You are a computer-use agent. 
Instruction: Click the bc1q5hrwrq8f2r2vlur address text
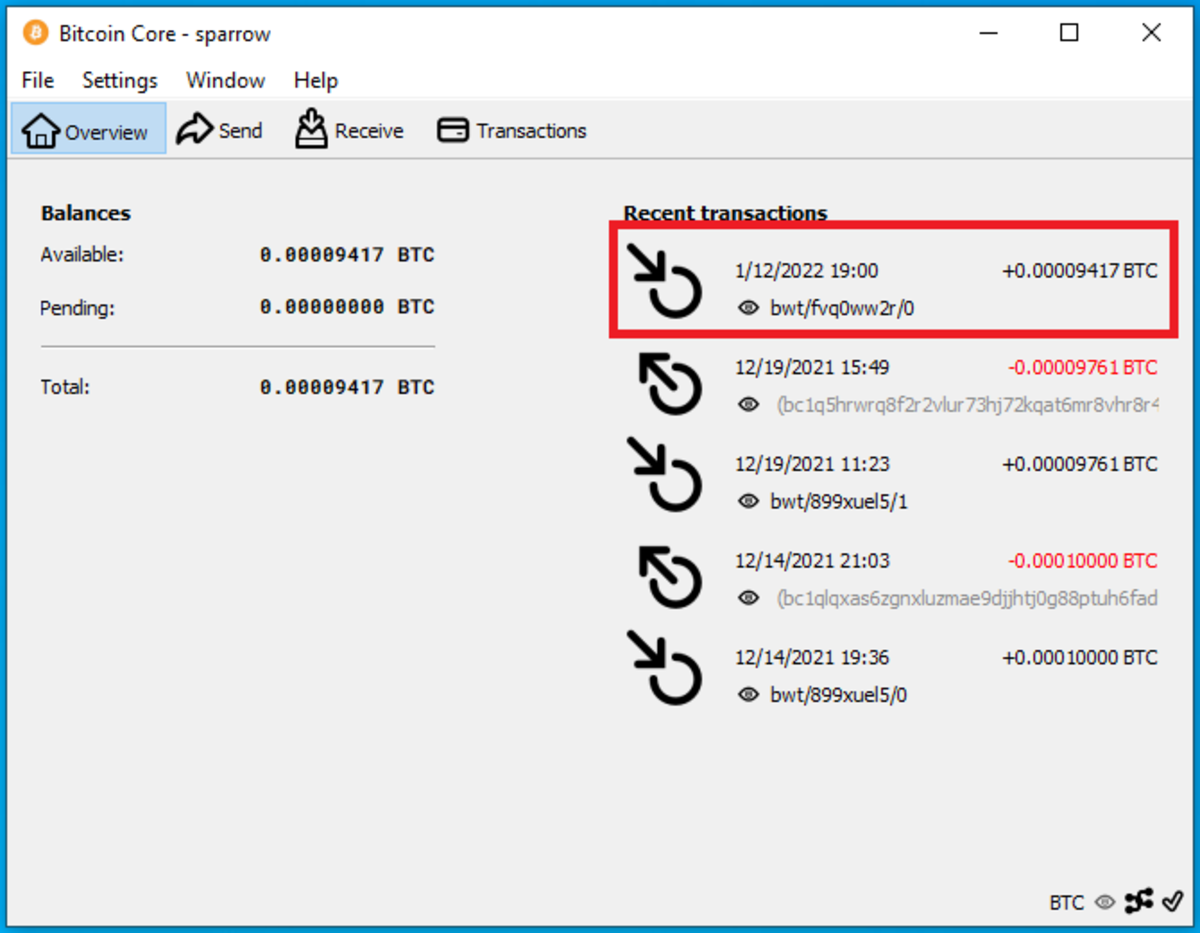967,405
